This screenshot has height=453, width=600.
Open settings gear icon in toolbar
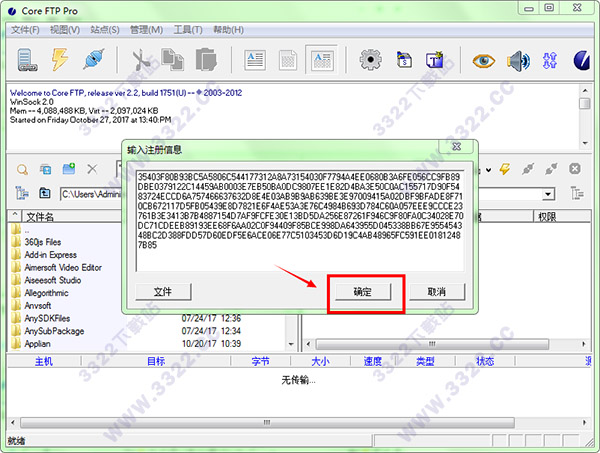[370, 60]
